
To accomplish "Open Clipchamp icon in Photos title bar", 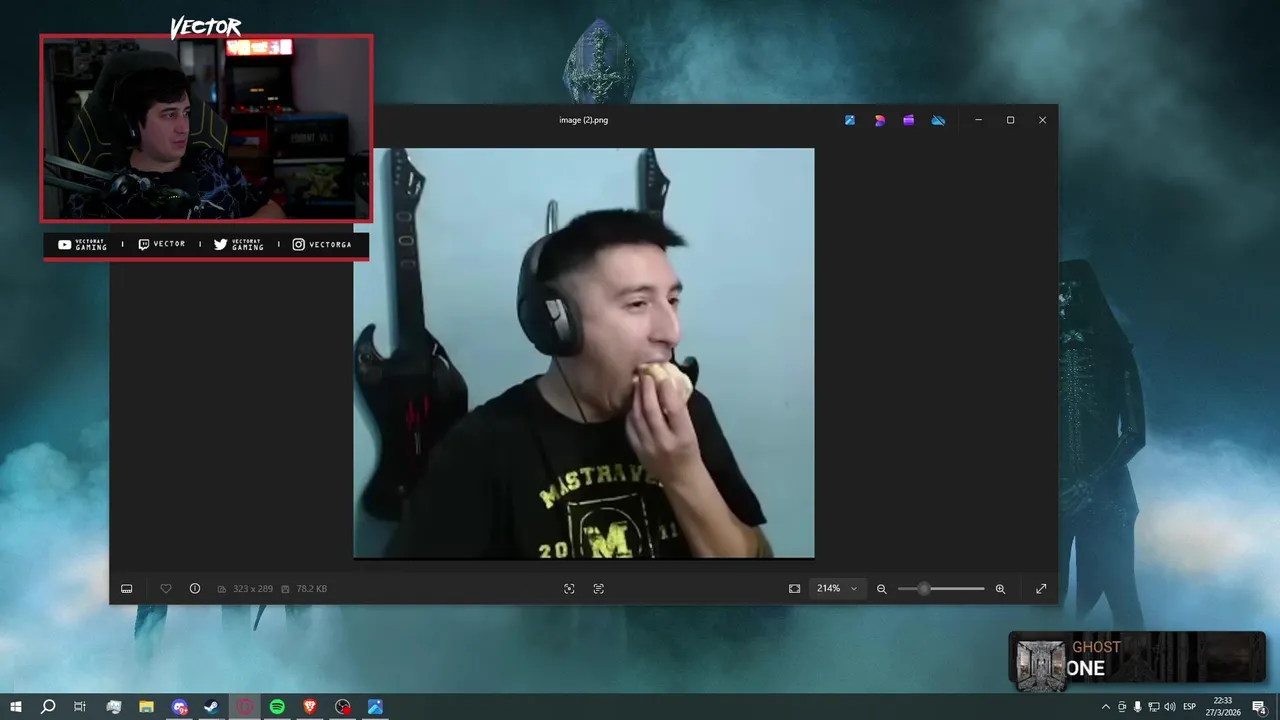I will tap(908, 120).
